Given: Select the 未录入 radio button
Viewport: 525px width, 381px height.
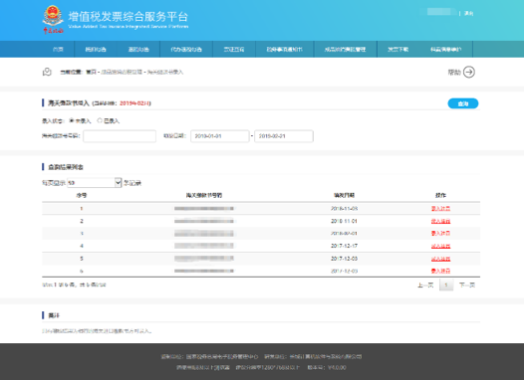Looking at the screenshot, I should 71,121.
